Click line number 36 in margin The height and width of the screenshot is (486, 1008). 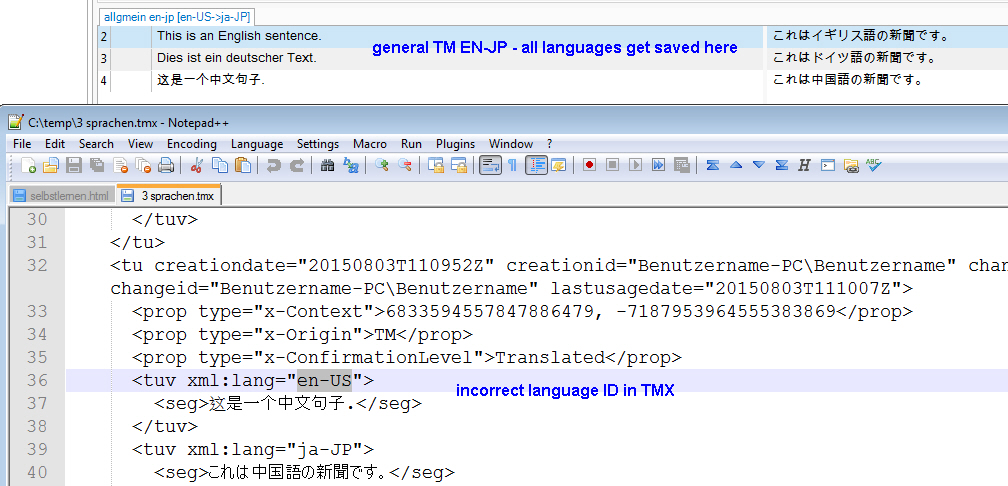[37, 381]
